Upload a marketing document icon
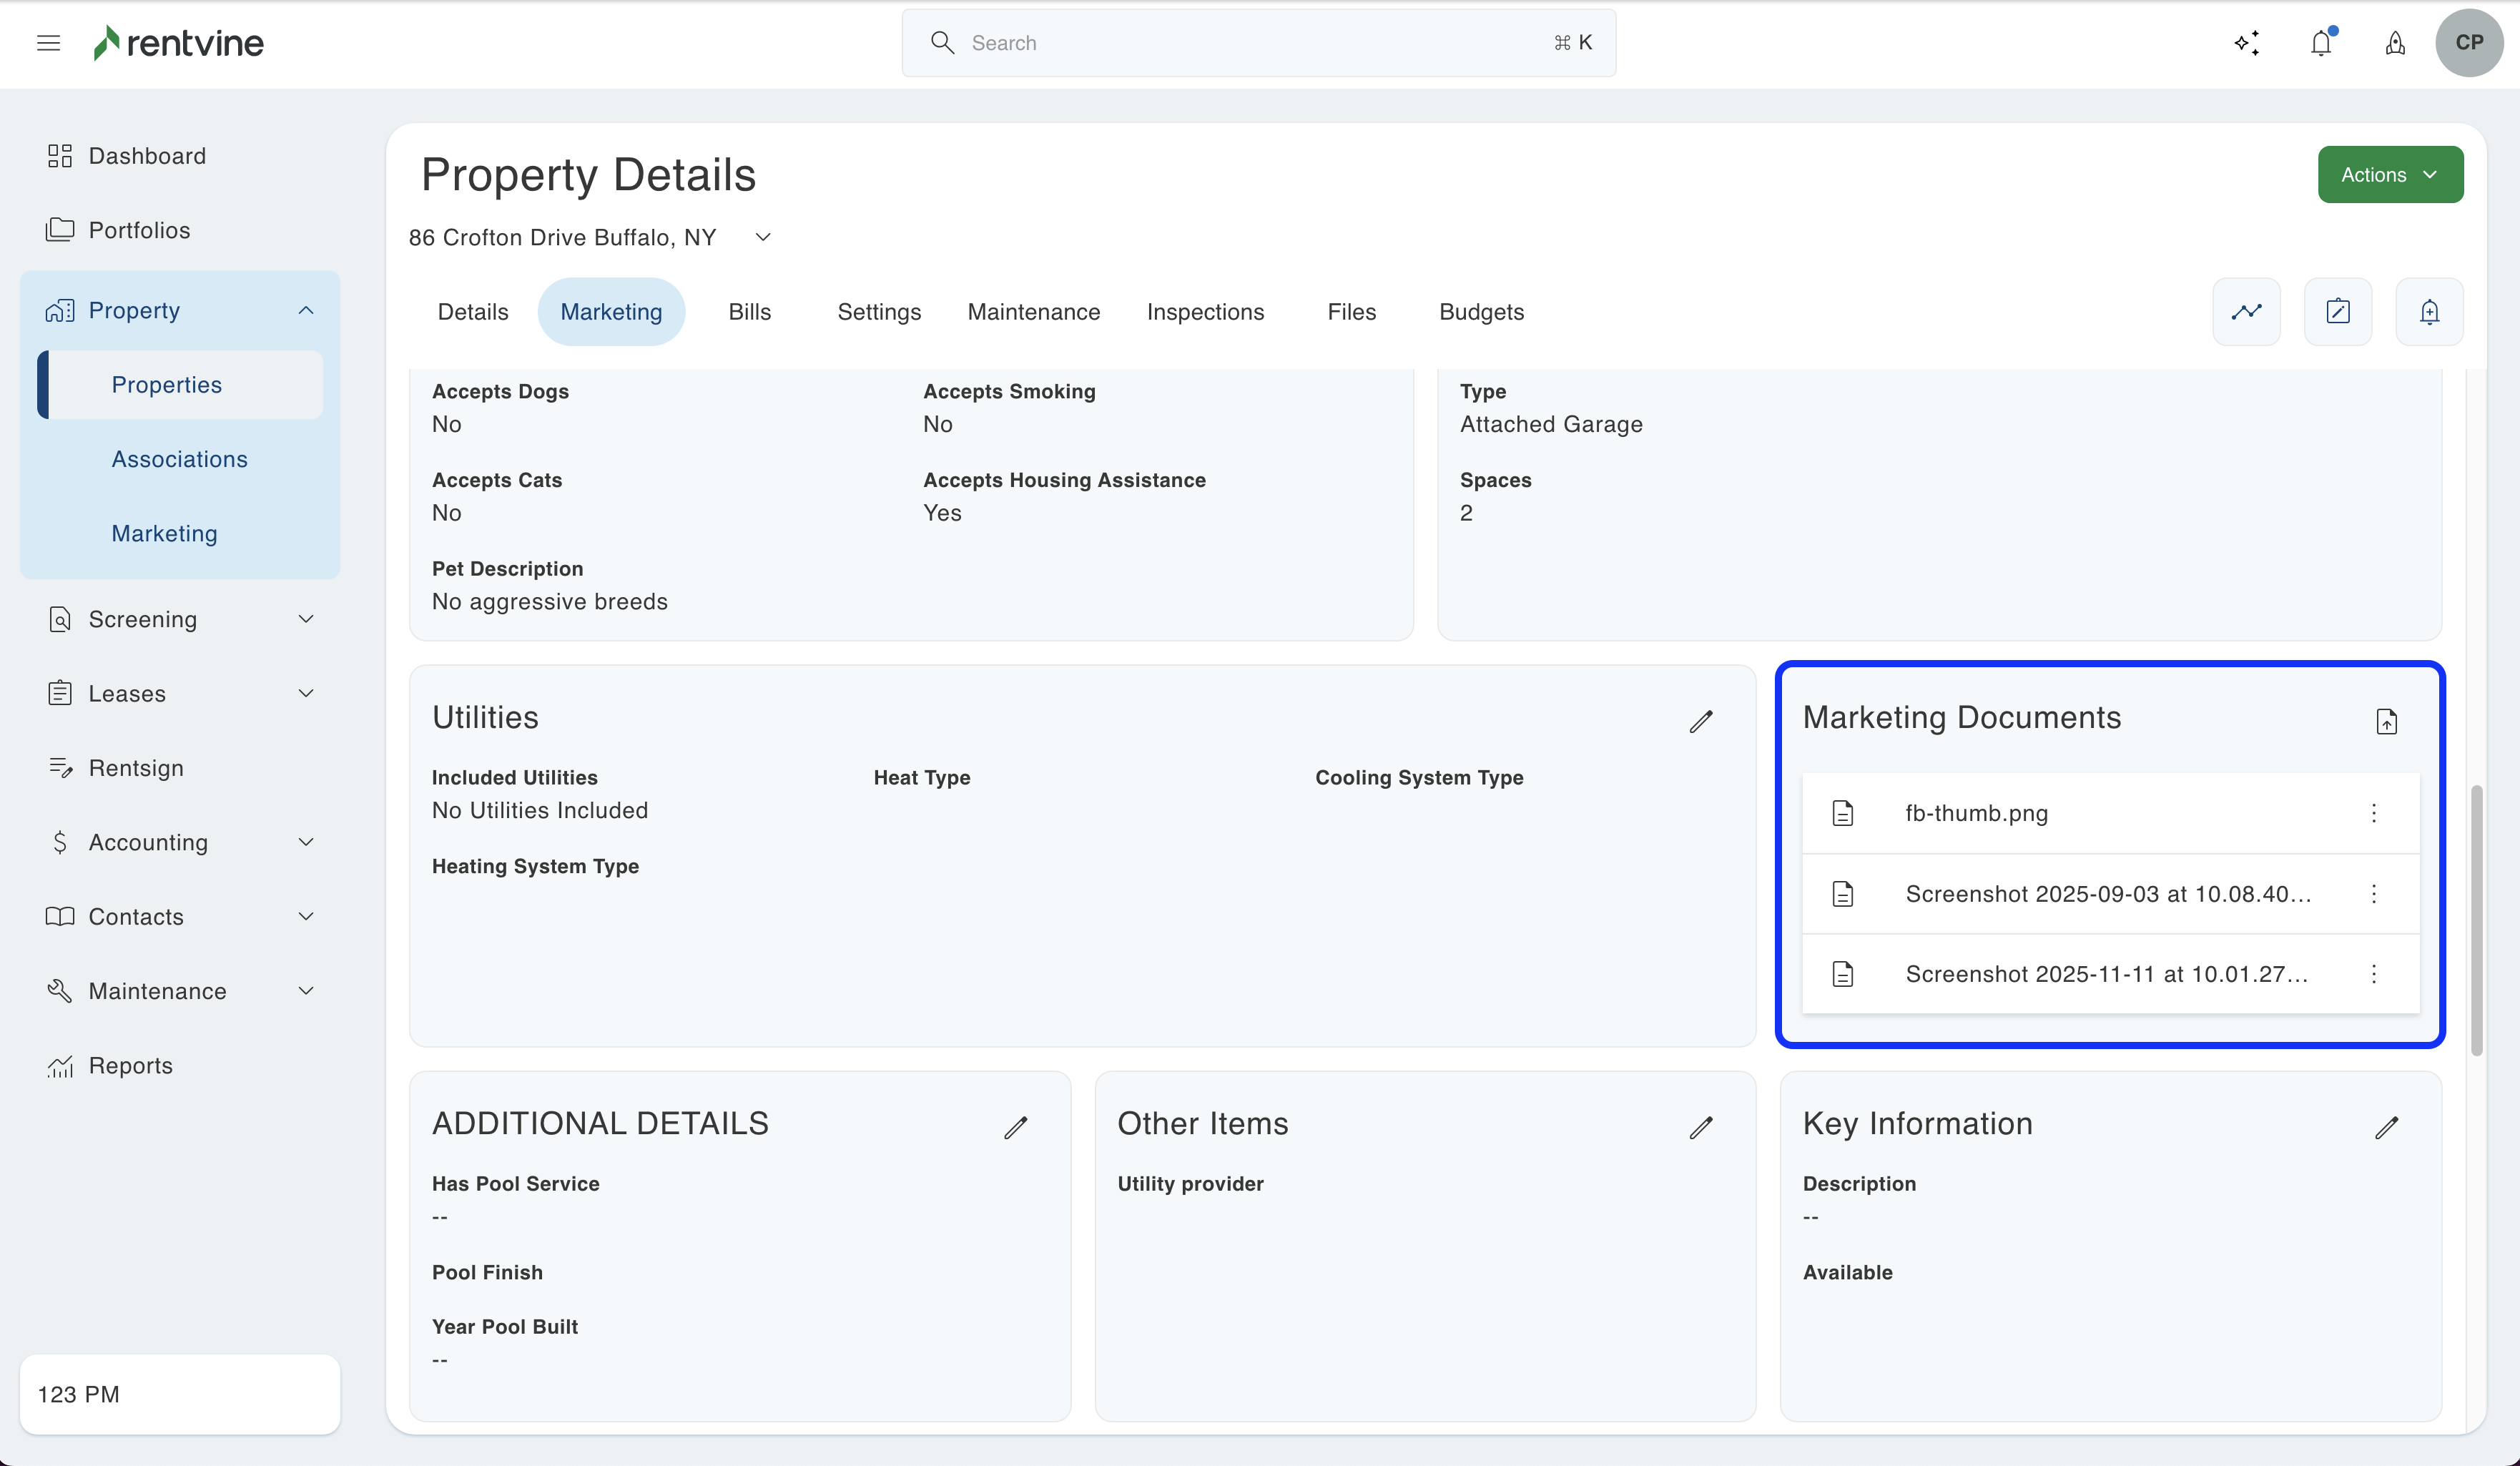 [x=2387, y=721]
